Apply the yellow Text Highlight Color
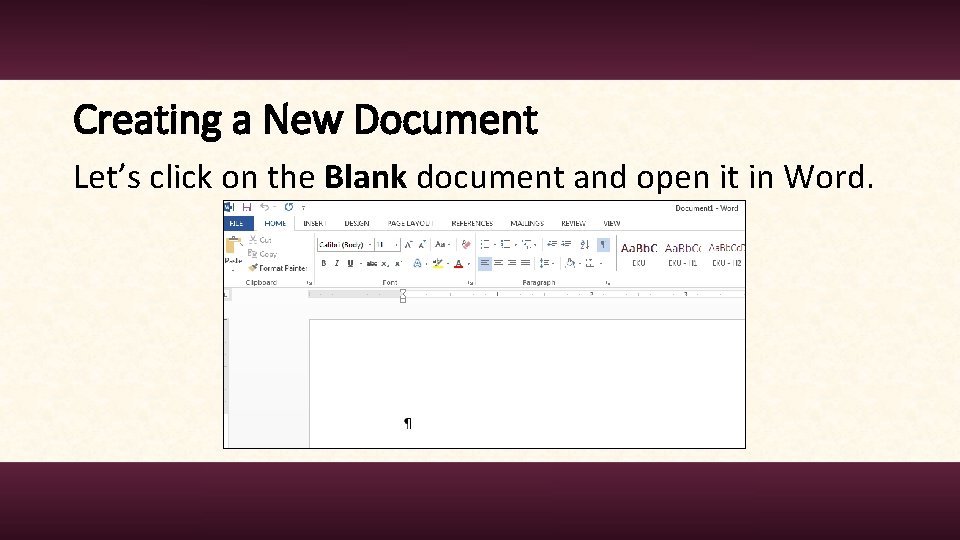This screenshot has height=540, width=960. point(437,263)
